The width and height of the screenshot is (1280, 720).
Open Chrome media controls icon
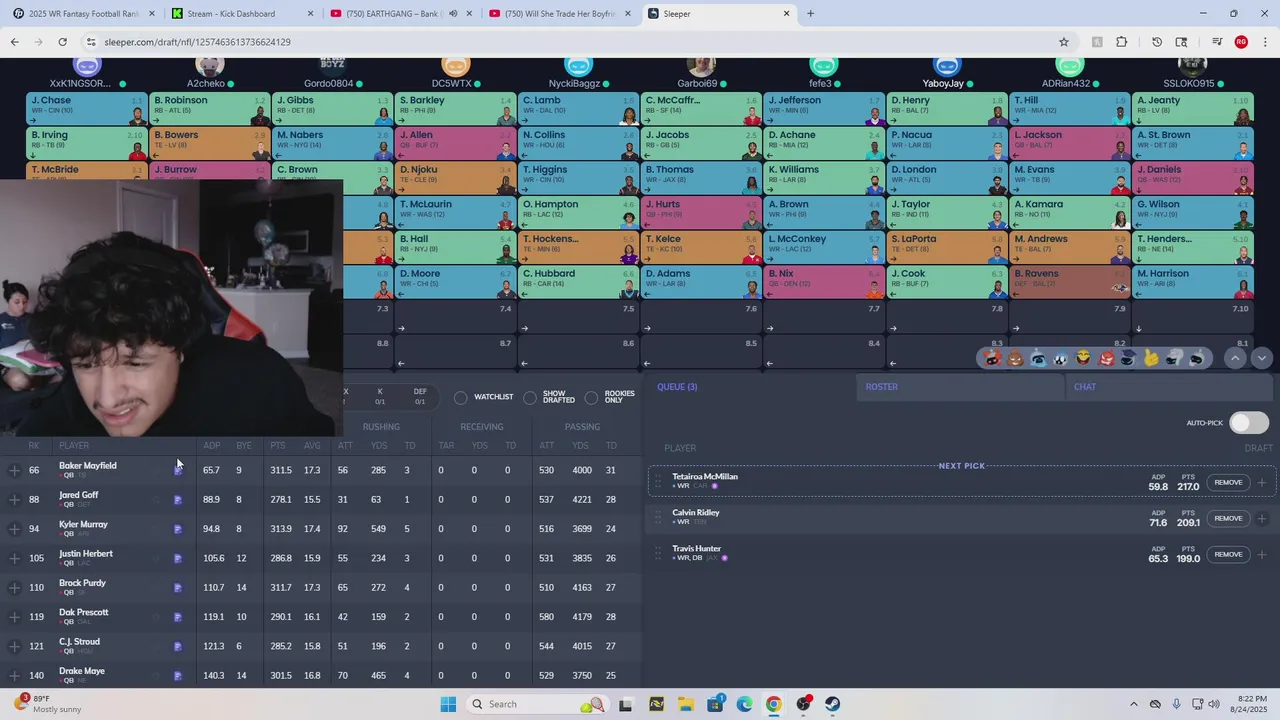click(x=1217, y=42)
